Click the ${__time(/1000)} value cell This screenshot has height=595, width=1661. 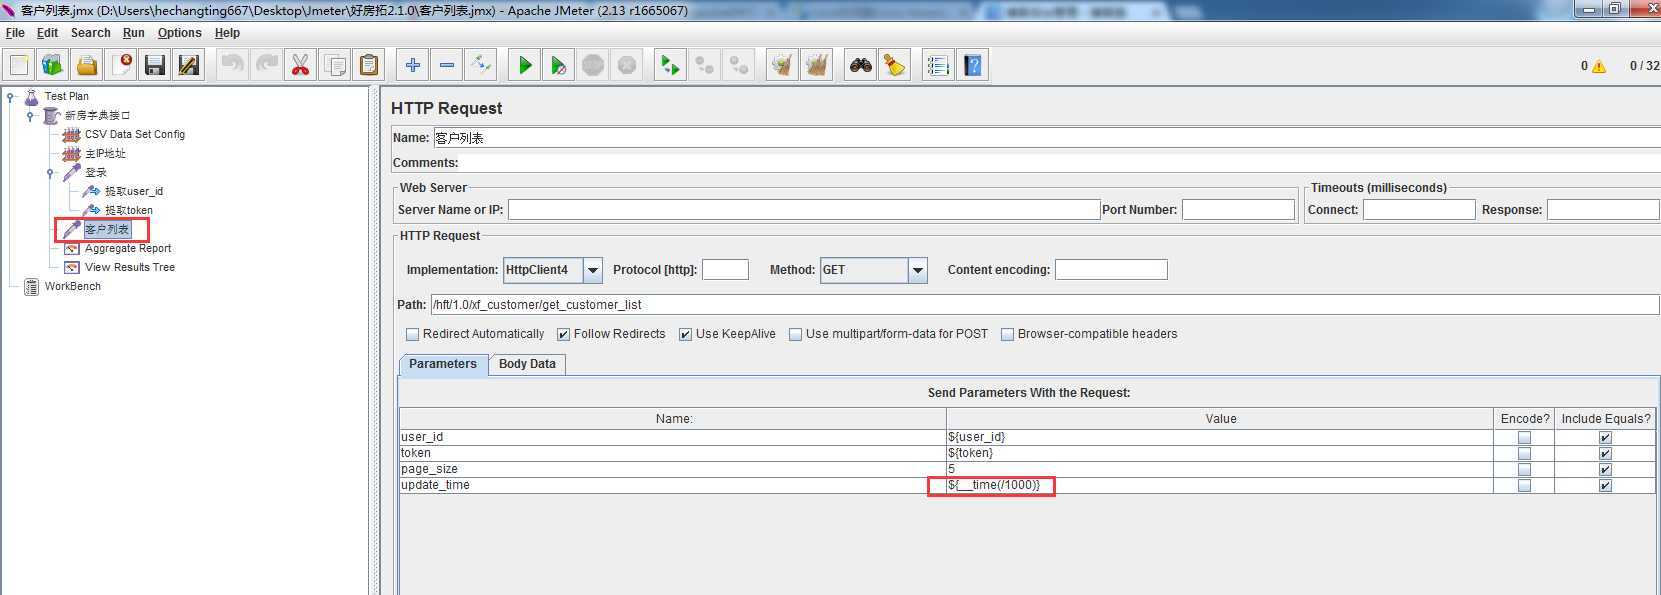click(1220, 485)
